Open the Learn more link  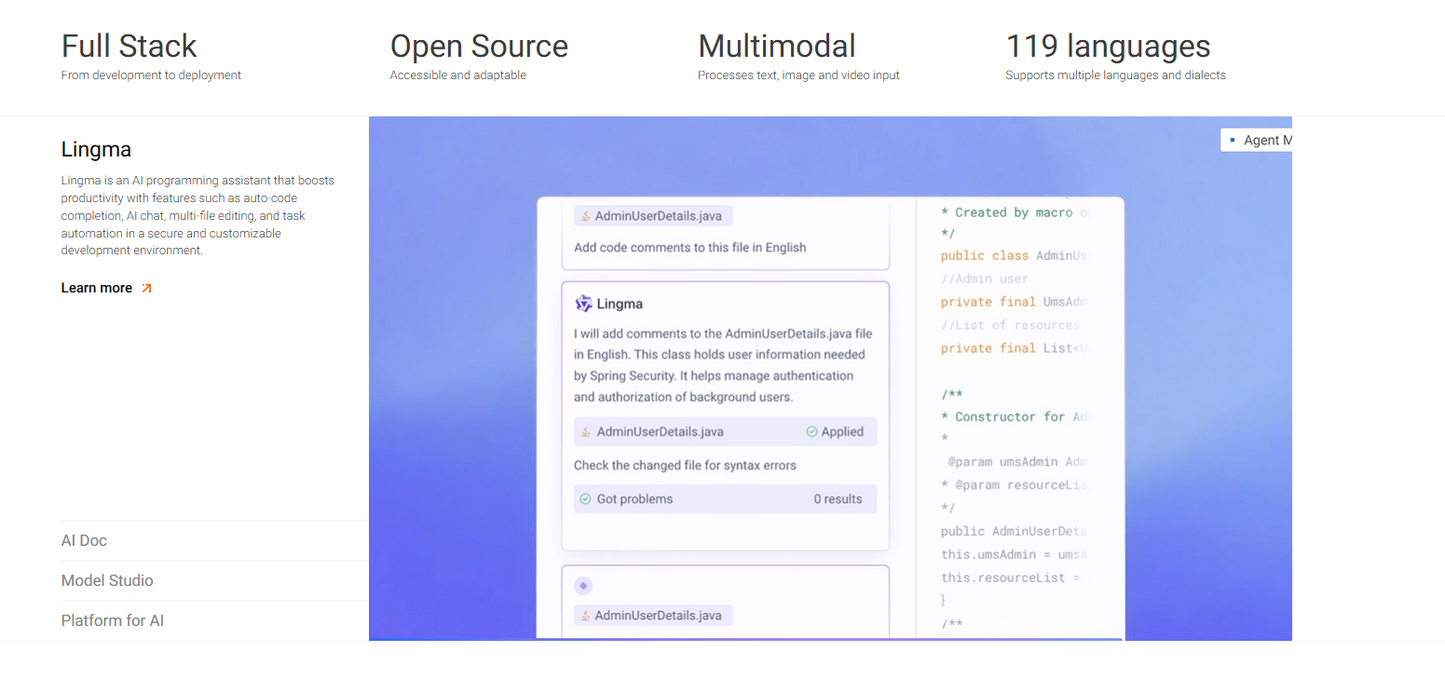tap(96, 288)
